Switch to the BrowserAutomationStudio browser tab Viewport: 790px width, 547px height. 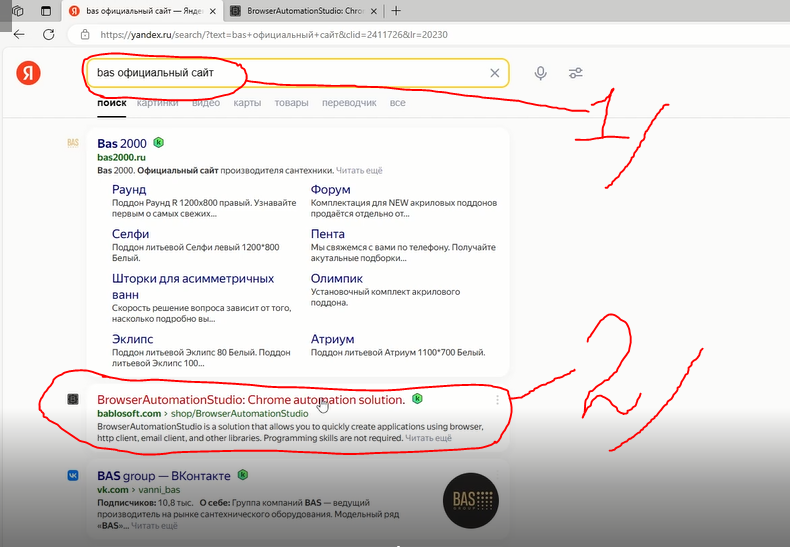pos(304,11)
